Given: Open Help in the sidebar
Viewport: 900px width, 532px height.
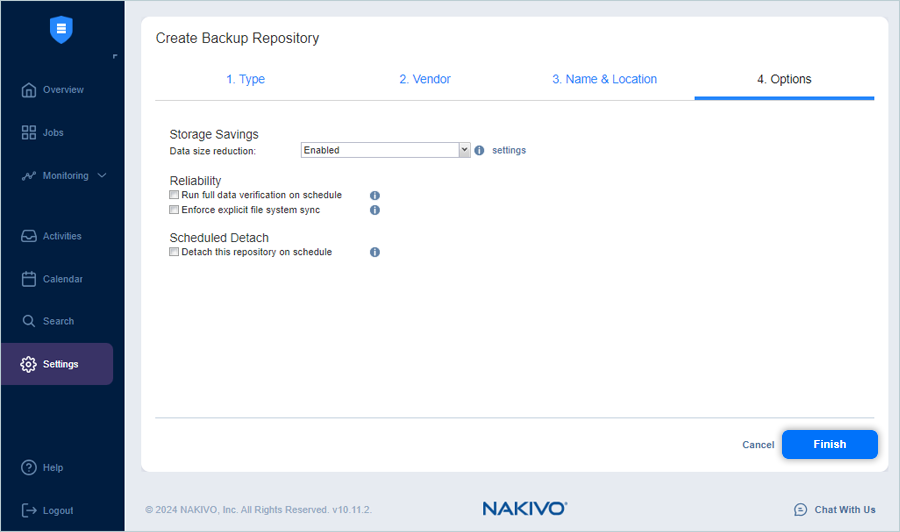Looking at the screenshot, I should pos(53,468).
